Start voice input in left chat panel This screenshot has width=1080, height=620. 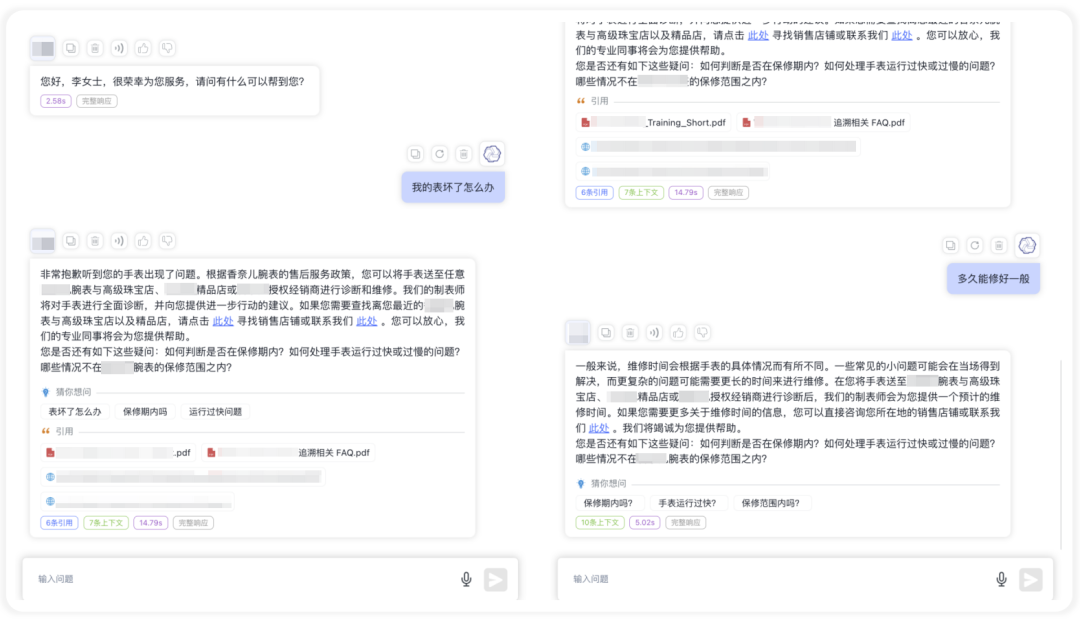tap(466, 579)
